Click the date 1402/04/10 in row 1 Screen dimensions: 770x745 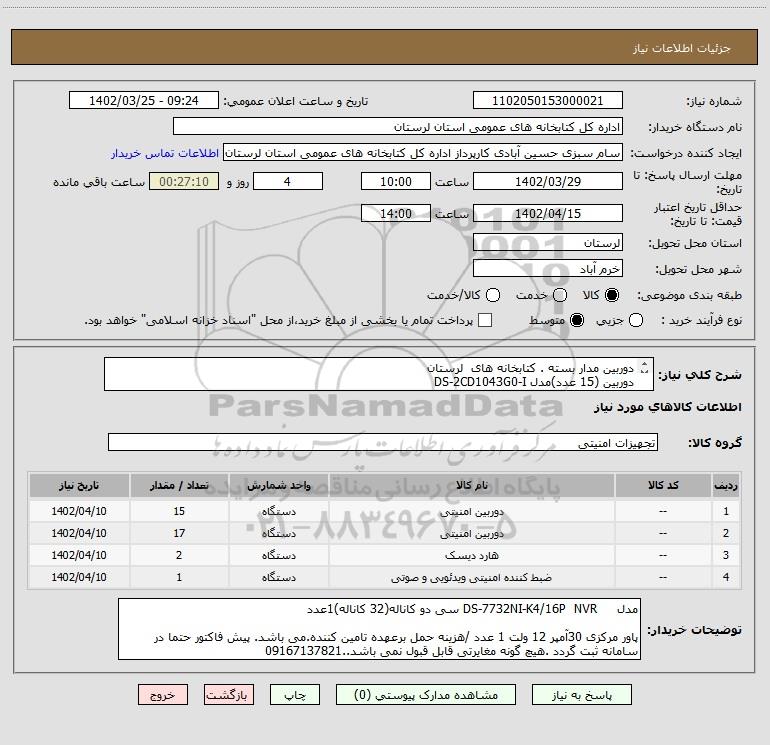(x=79, y=511)
